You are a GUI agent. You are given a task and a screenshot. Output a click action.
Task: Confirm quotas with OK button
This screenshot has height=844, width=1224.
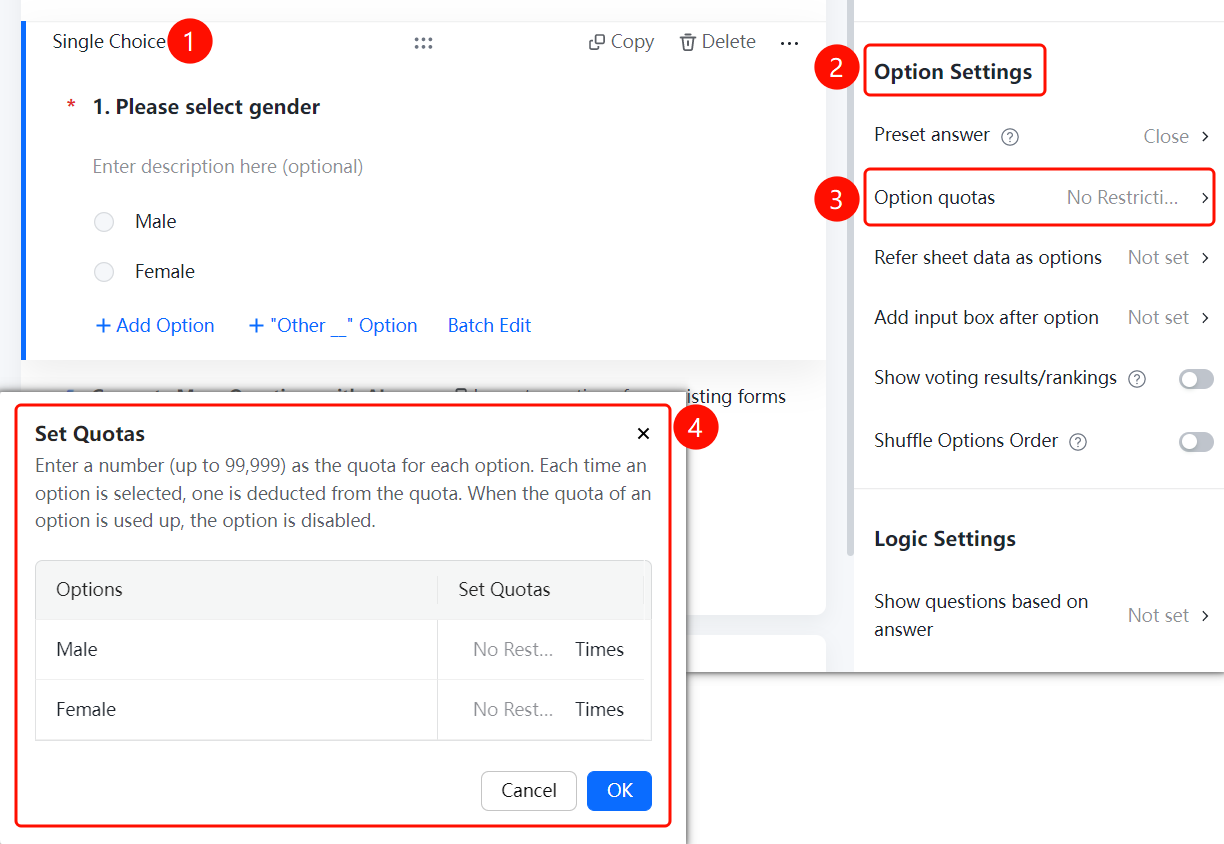[x=619, y=790]
